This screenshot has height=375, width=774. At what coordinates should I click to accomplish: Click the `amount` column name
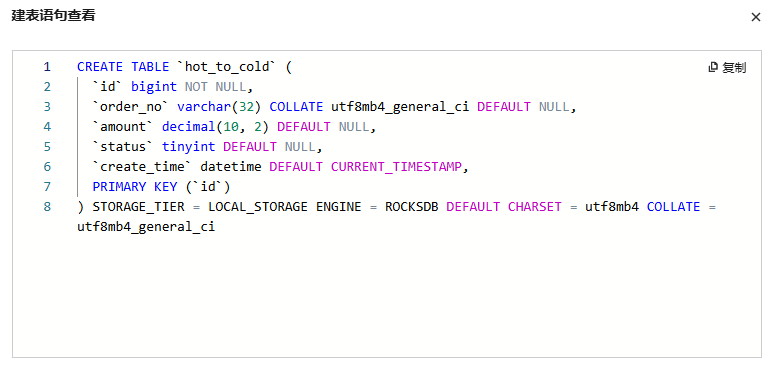[123, 127]
